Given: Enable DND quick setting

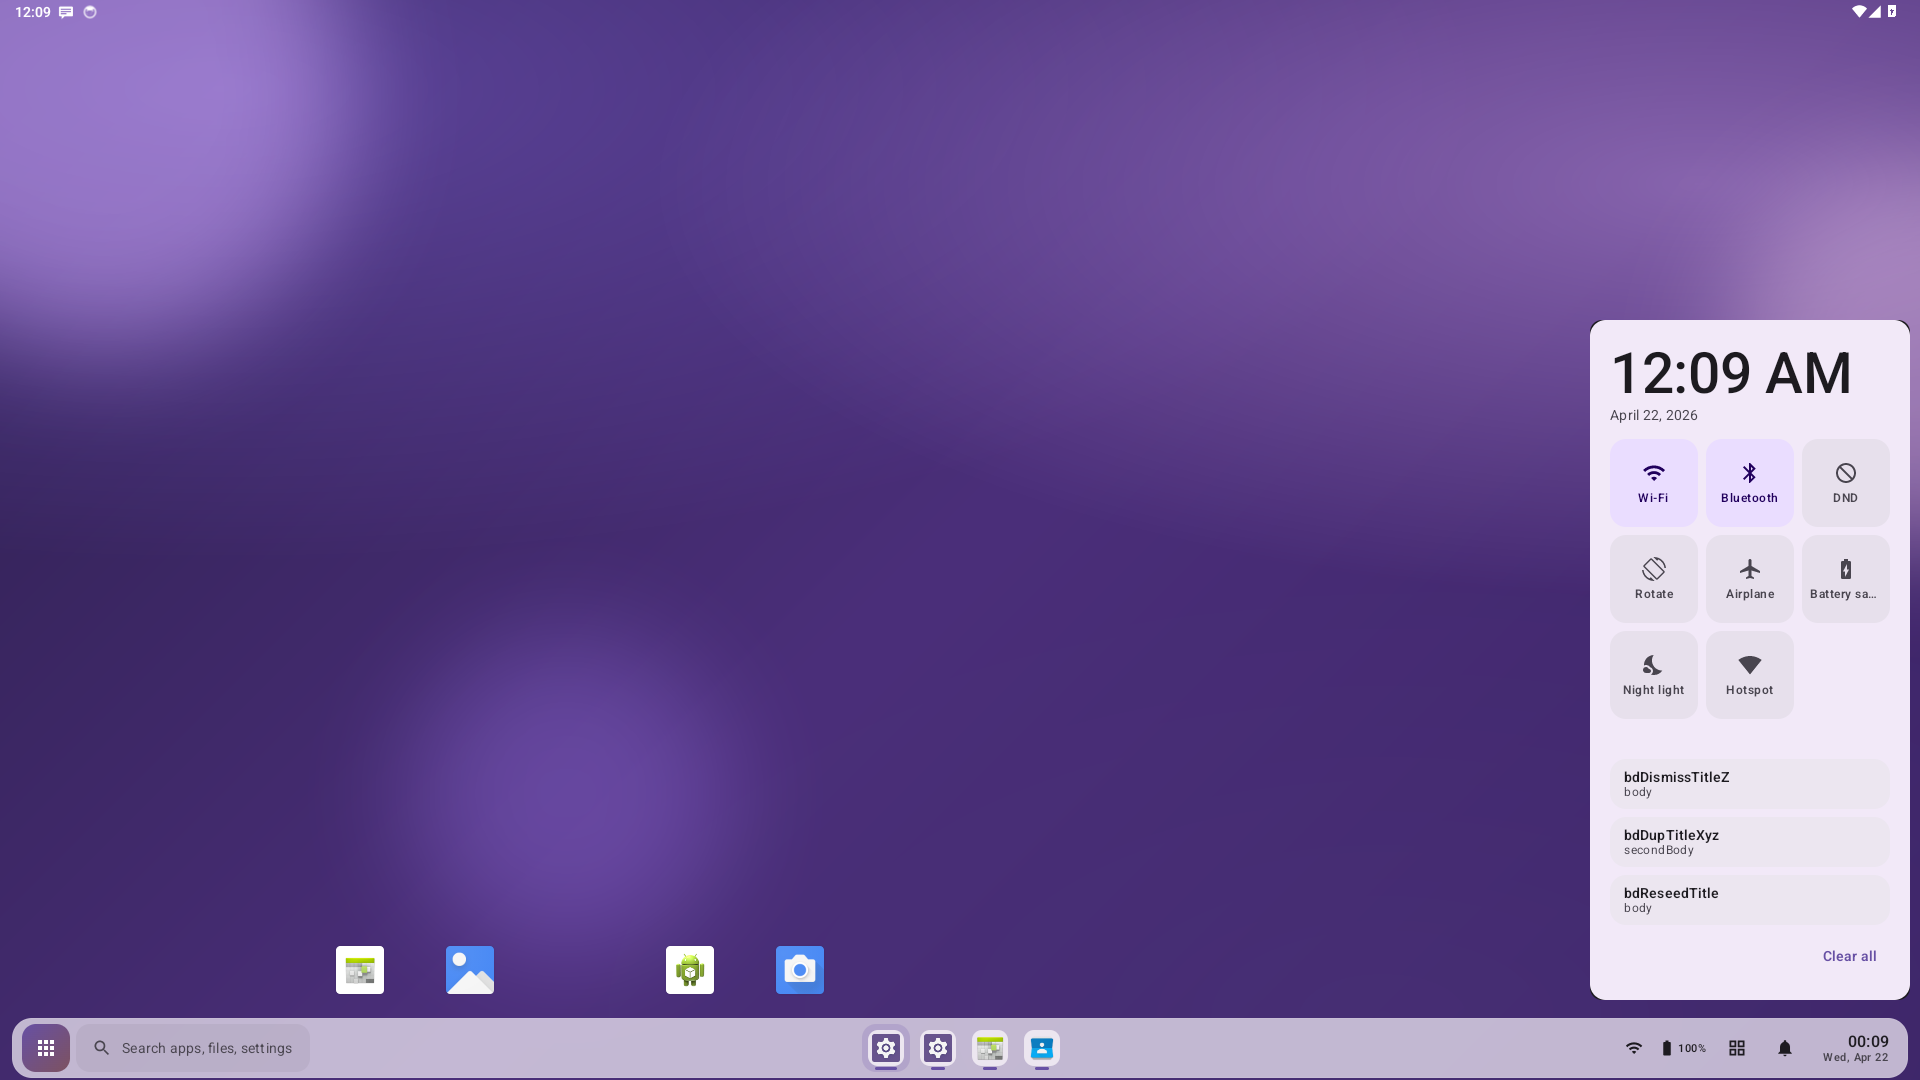Looking at the screenshot, I should [x=1845, y=483].
